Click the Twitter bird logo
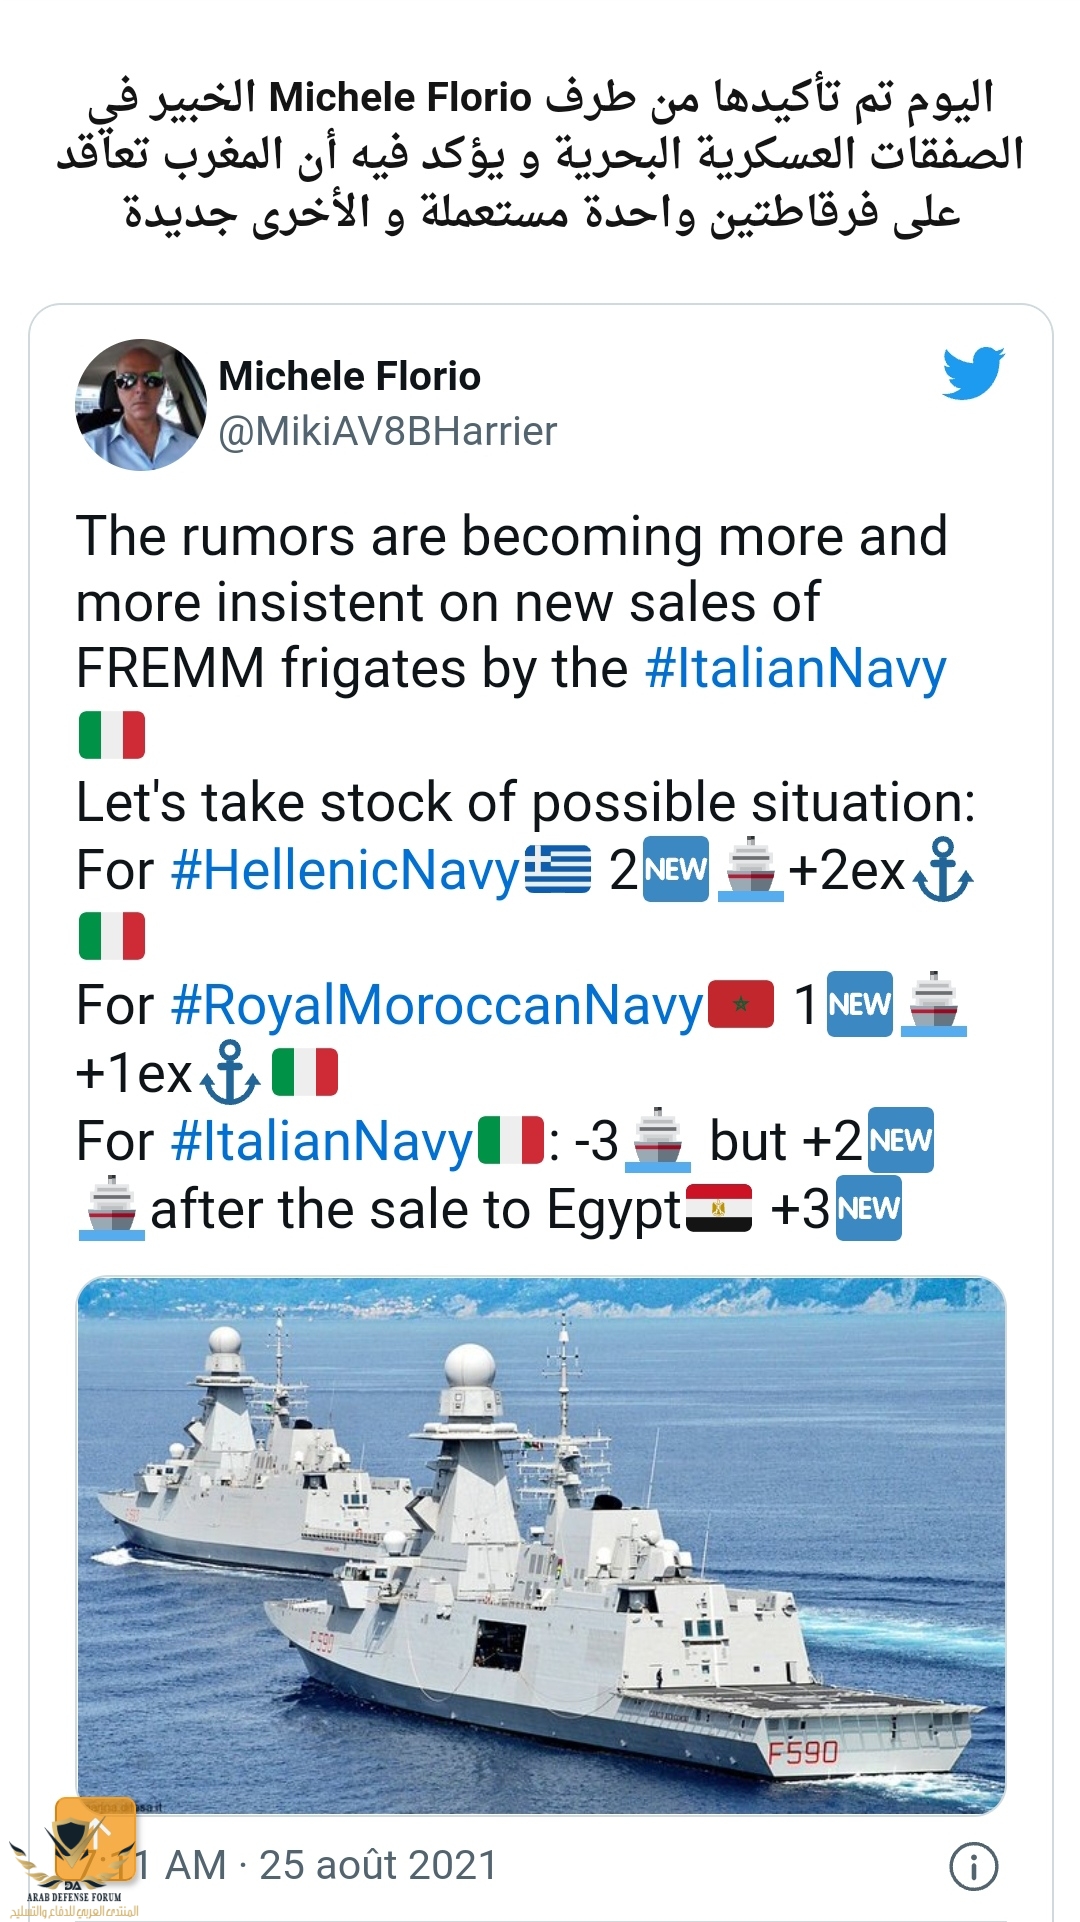1080x1922 pixels. [x=973, y=373]
